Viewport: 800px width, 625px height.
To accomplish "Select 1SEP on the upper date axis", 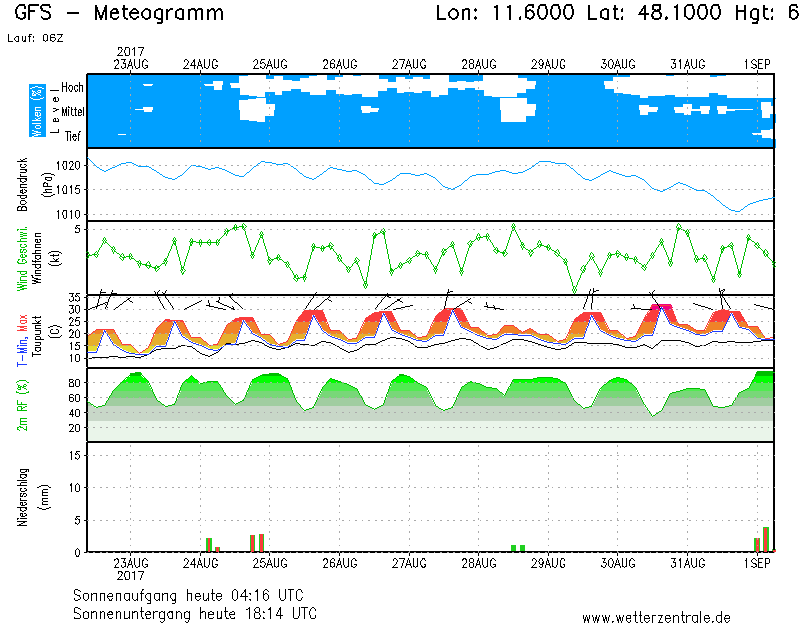I will (757, 65).
